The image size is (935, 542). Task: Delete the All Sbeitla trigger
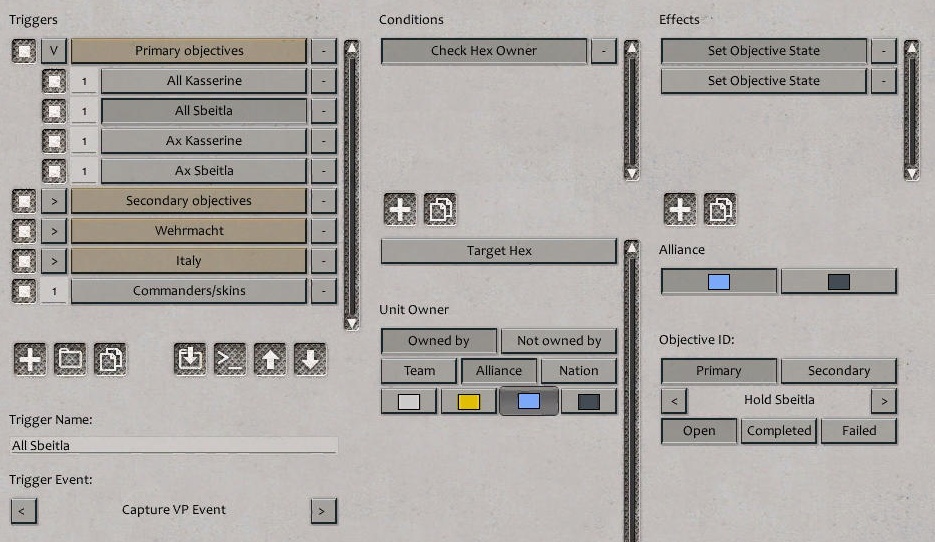pyautogui.click(x=323, y=111)
